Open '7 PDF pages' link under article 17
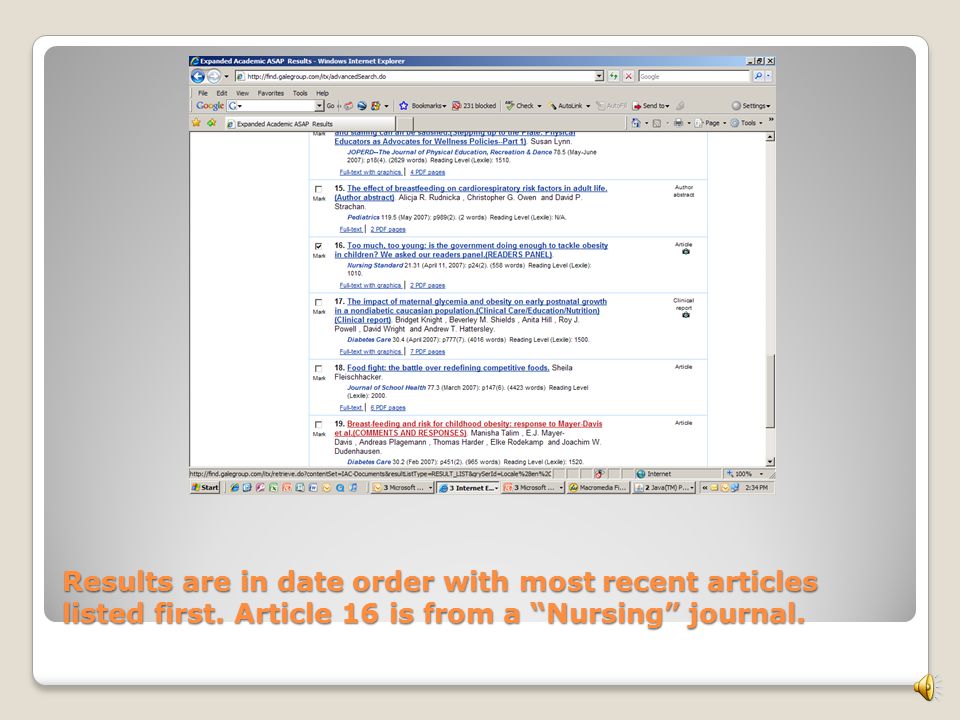Screen dimensions: 960x720 427,351
